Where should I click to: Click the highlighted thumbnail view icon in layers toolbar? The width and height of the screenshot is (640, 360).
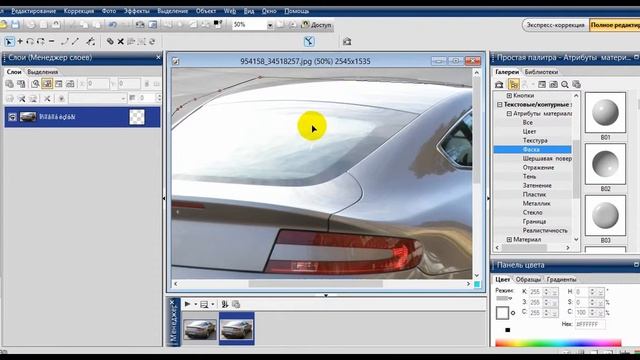tap(47, 84)
